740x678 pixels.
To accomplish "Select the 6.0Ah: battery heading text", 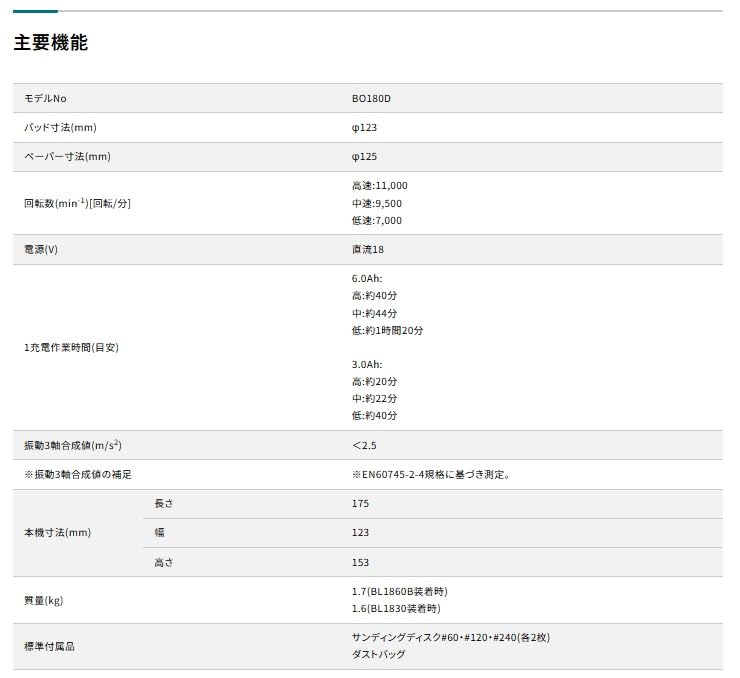I will click(367, 279).
